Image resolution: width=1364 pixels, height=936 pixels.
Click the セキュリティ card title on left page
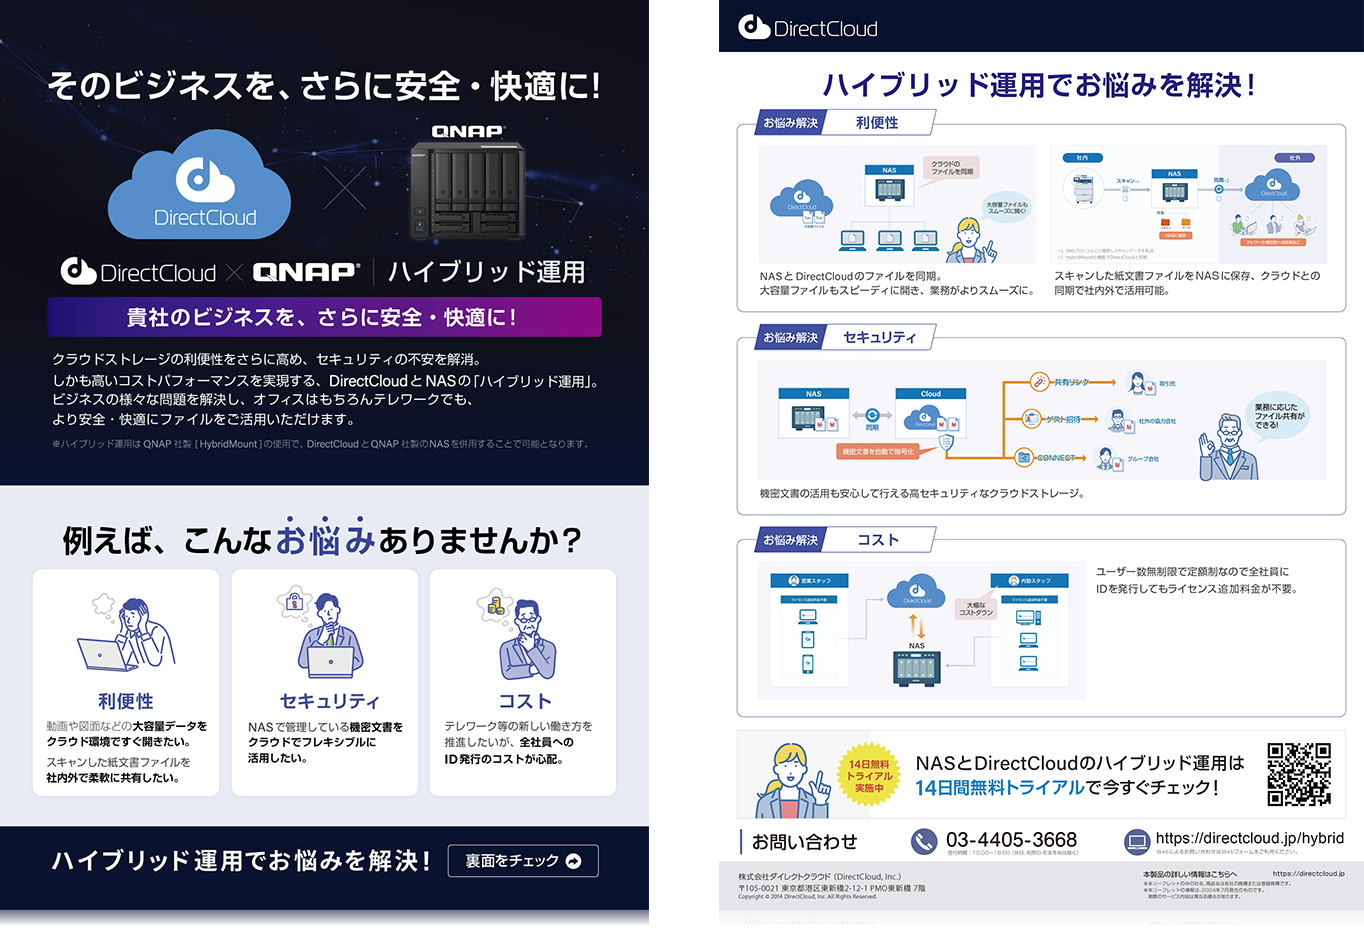point(329,701)
